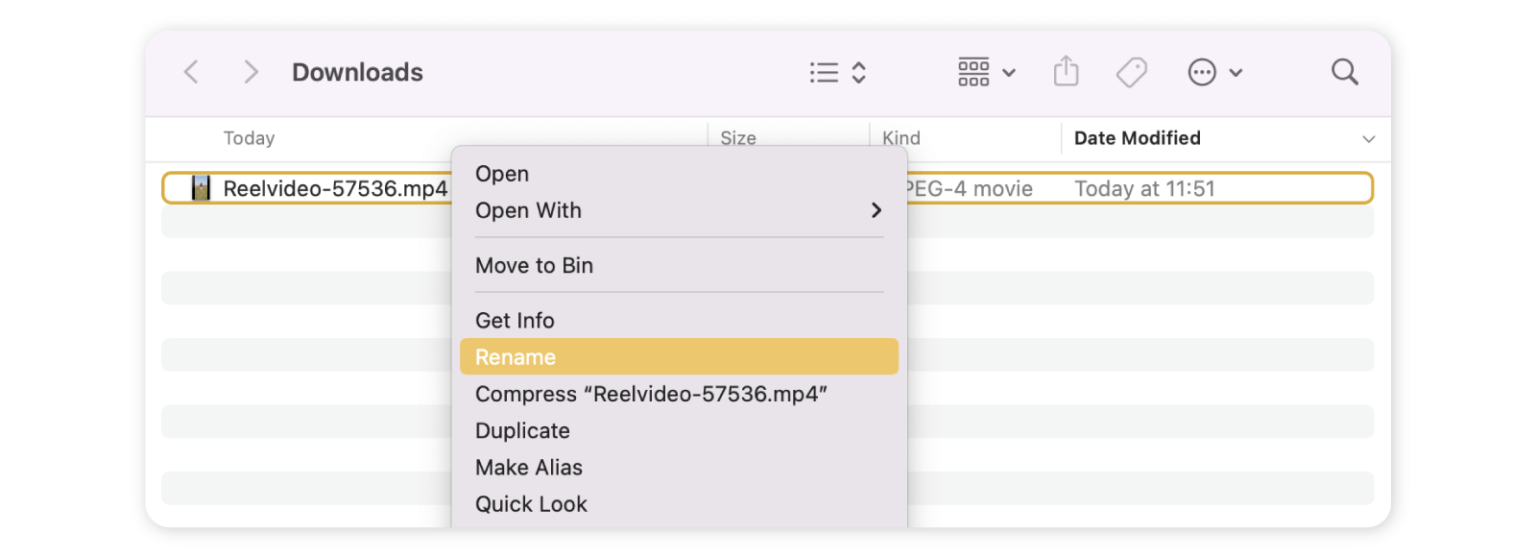1536x557 pixels.
Task: Select the Reelvideo-57536.mp4 file thumbnail
Action: click(201, 188)
